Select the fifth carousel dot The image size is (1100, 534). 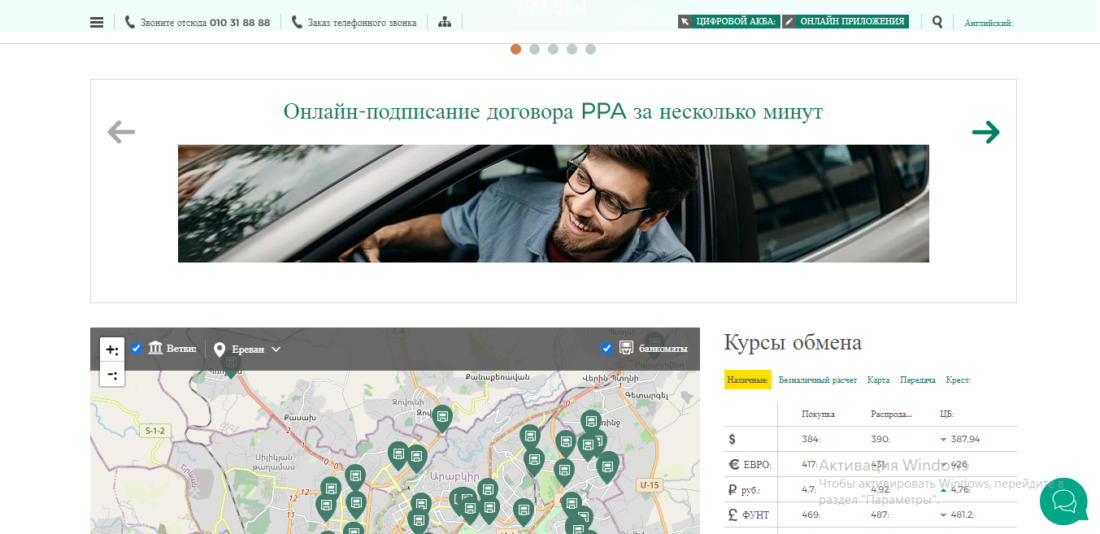click(591, 49)
